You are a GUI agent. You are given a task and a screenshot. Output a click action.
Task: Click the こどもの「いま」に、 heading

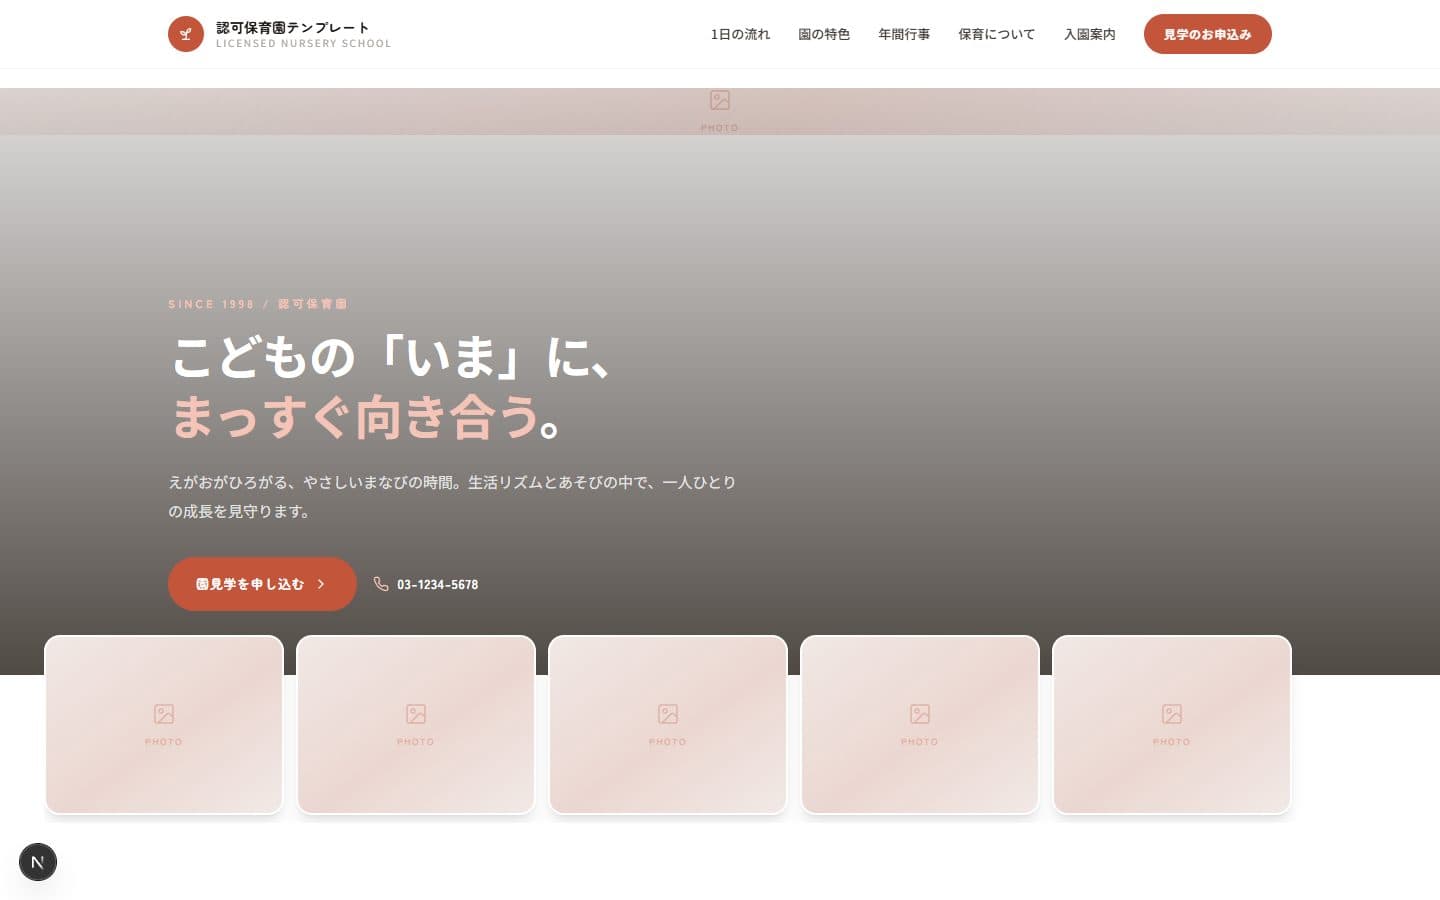(390, 357)
